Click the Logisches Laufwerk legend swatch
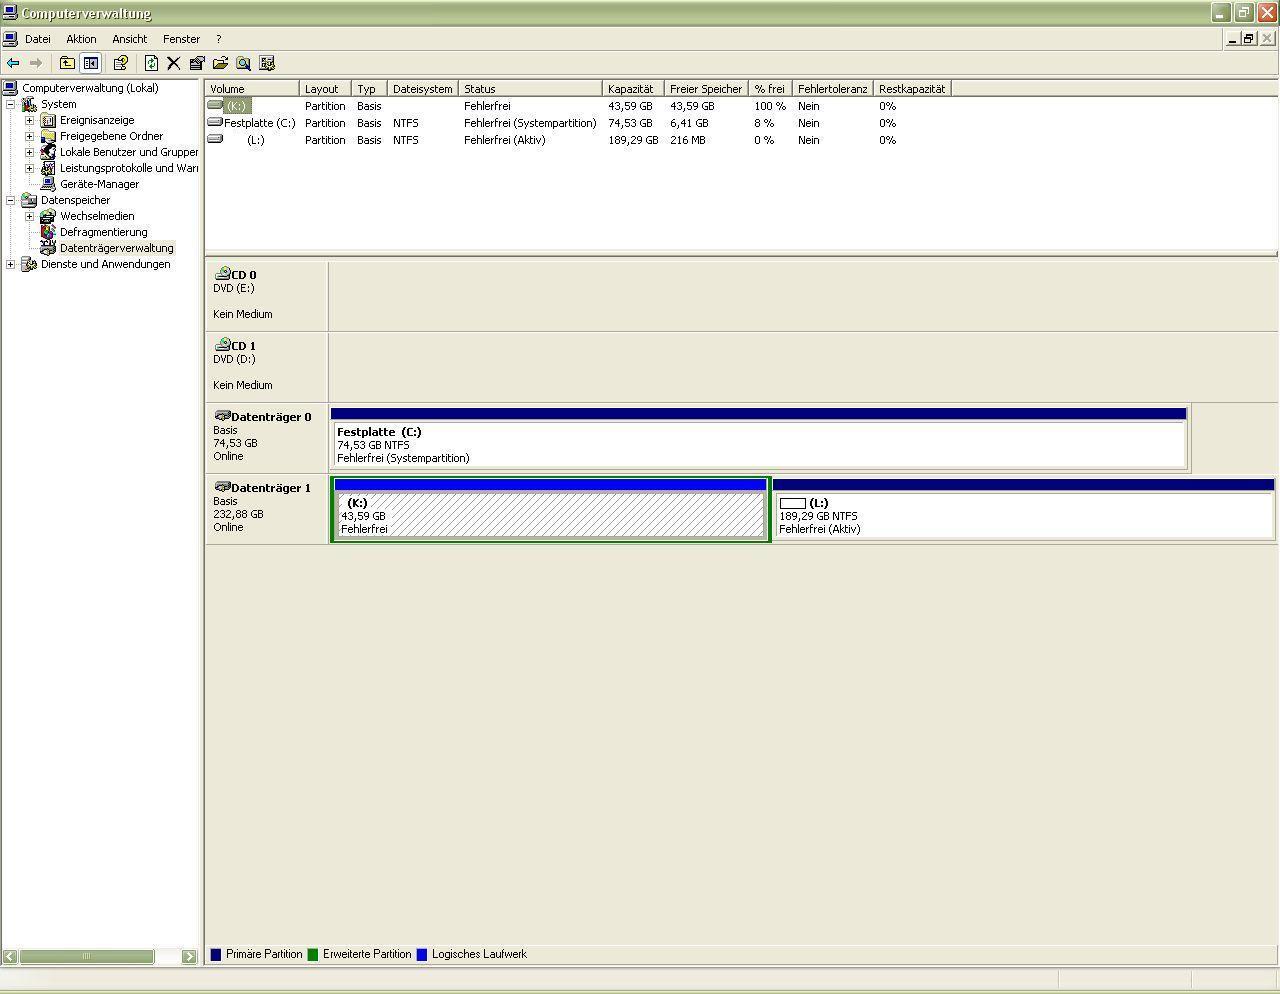The width and height of the screenshot is (1280, 994). coord(421,955)
